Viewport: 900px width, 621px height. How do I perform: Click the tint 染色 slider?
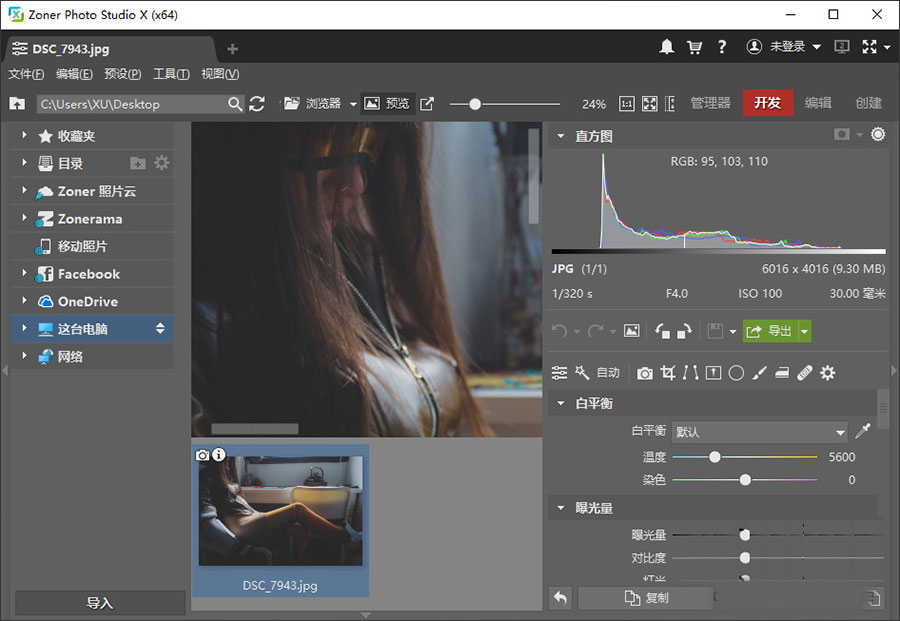(x=744, y=479)
